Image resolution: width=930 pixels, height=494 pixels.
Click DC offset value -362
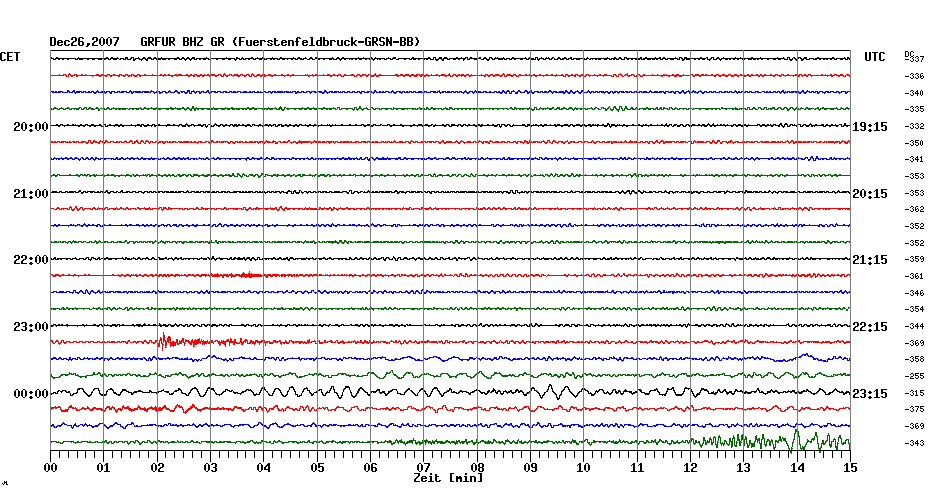[x=914, y=209]
